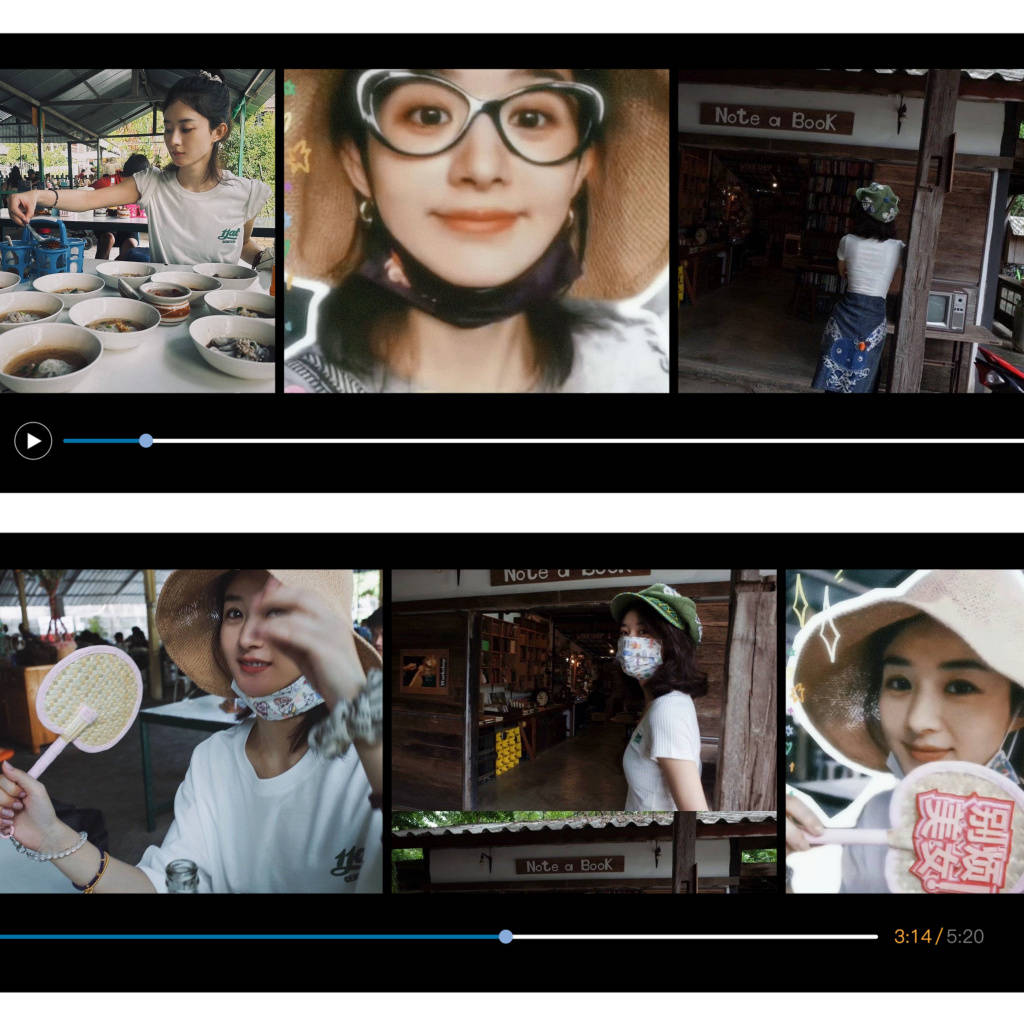Image resolution: width=1024 pixels, height=1024 pixels.
Task: Open the rooftop Note a Book sign photo
Action: tap(583, 852)
